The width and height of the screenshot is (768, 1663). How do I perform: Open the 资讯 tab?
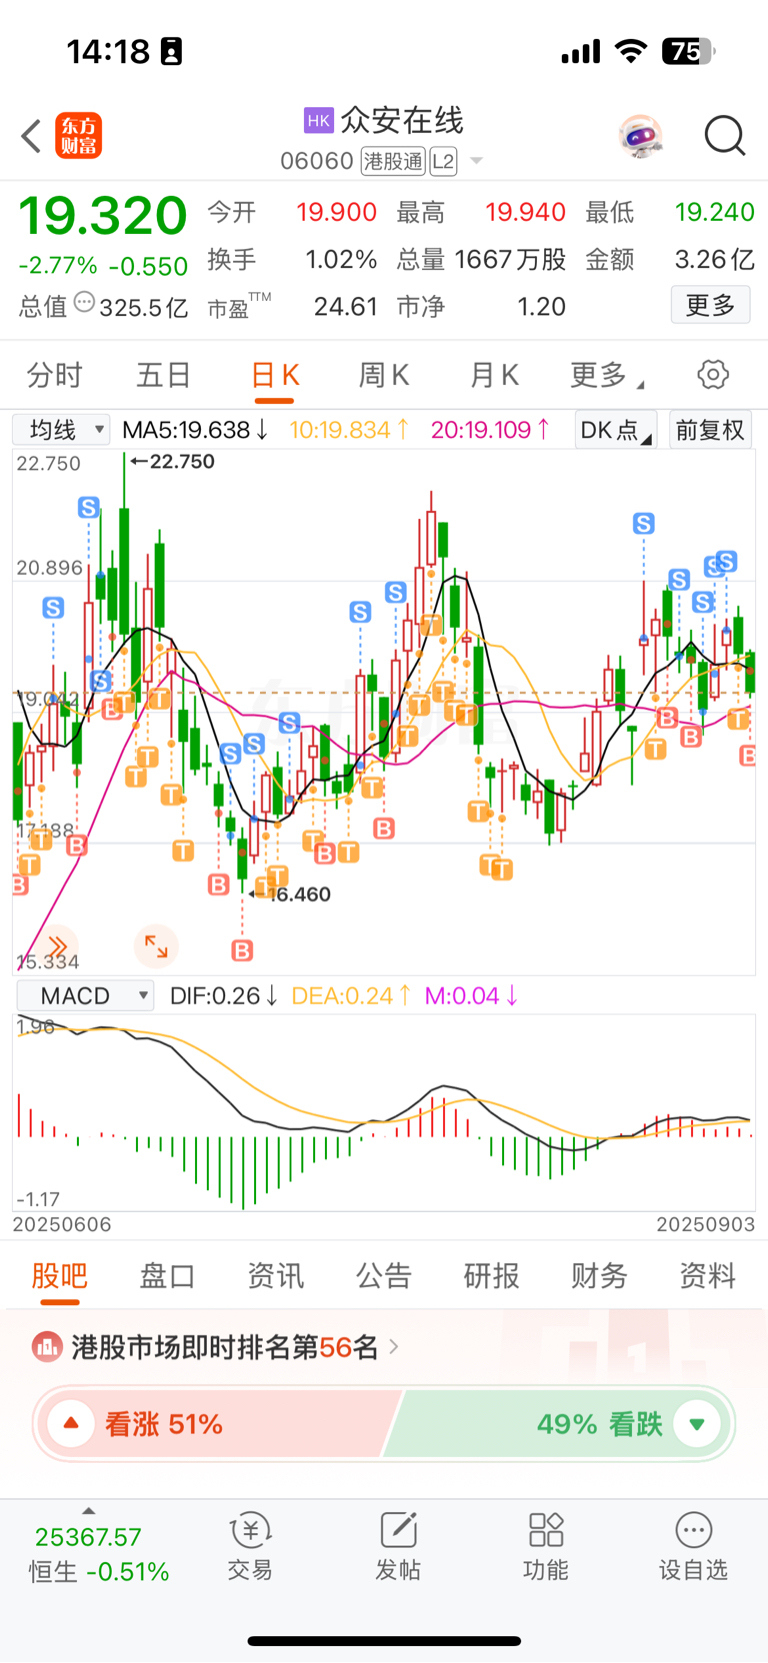[x=275, y=1276]
